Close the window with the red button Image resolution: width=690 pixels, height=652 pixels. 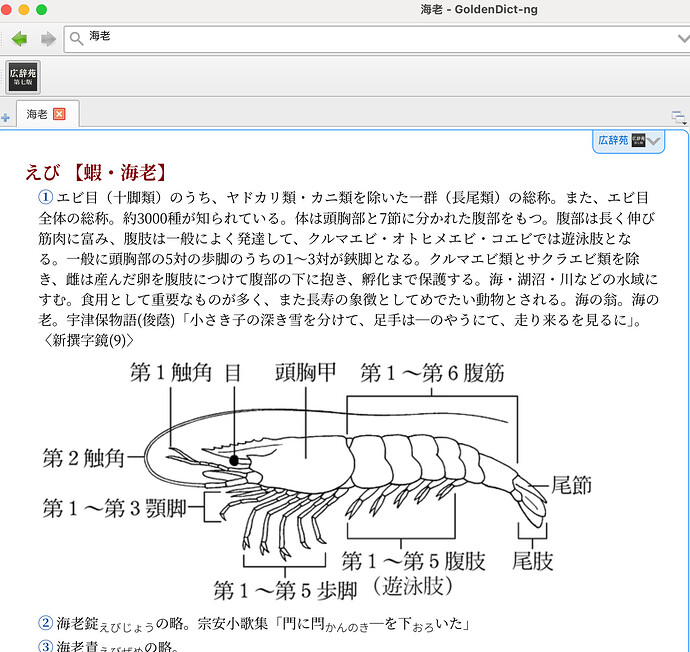[x=6, y=10]
